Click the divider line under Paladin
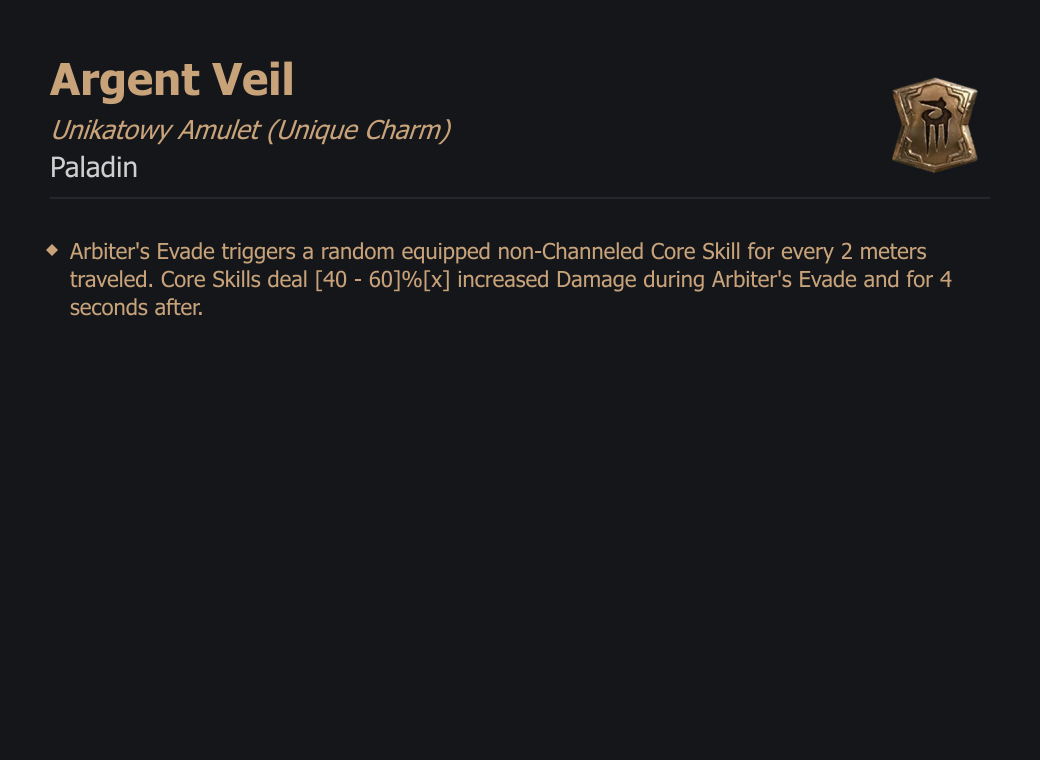1040x760 pixels. 520,198
